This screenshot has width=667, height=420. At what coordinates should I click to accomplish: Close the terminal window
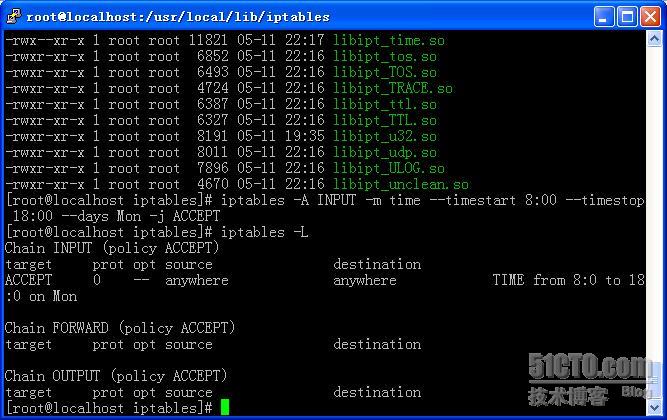(650, 17)
